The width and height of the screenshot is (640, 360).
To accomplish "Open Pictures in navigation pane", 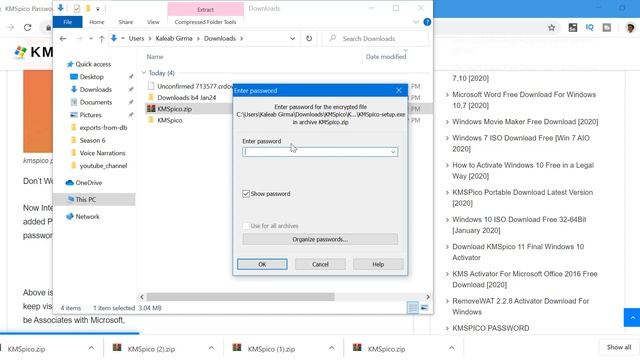I will click(90, 115).
